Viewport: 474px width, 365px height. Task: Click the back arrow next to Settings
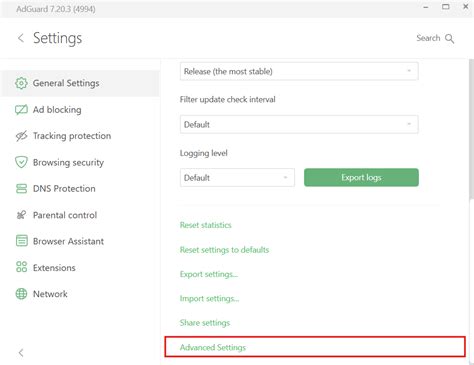coord(21,38)
